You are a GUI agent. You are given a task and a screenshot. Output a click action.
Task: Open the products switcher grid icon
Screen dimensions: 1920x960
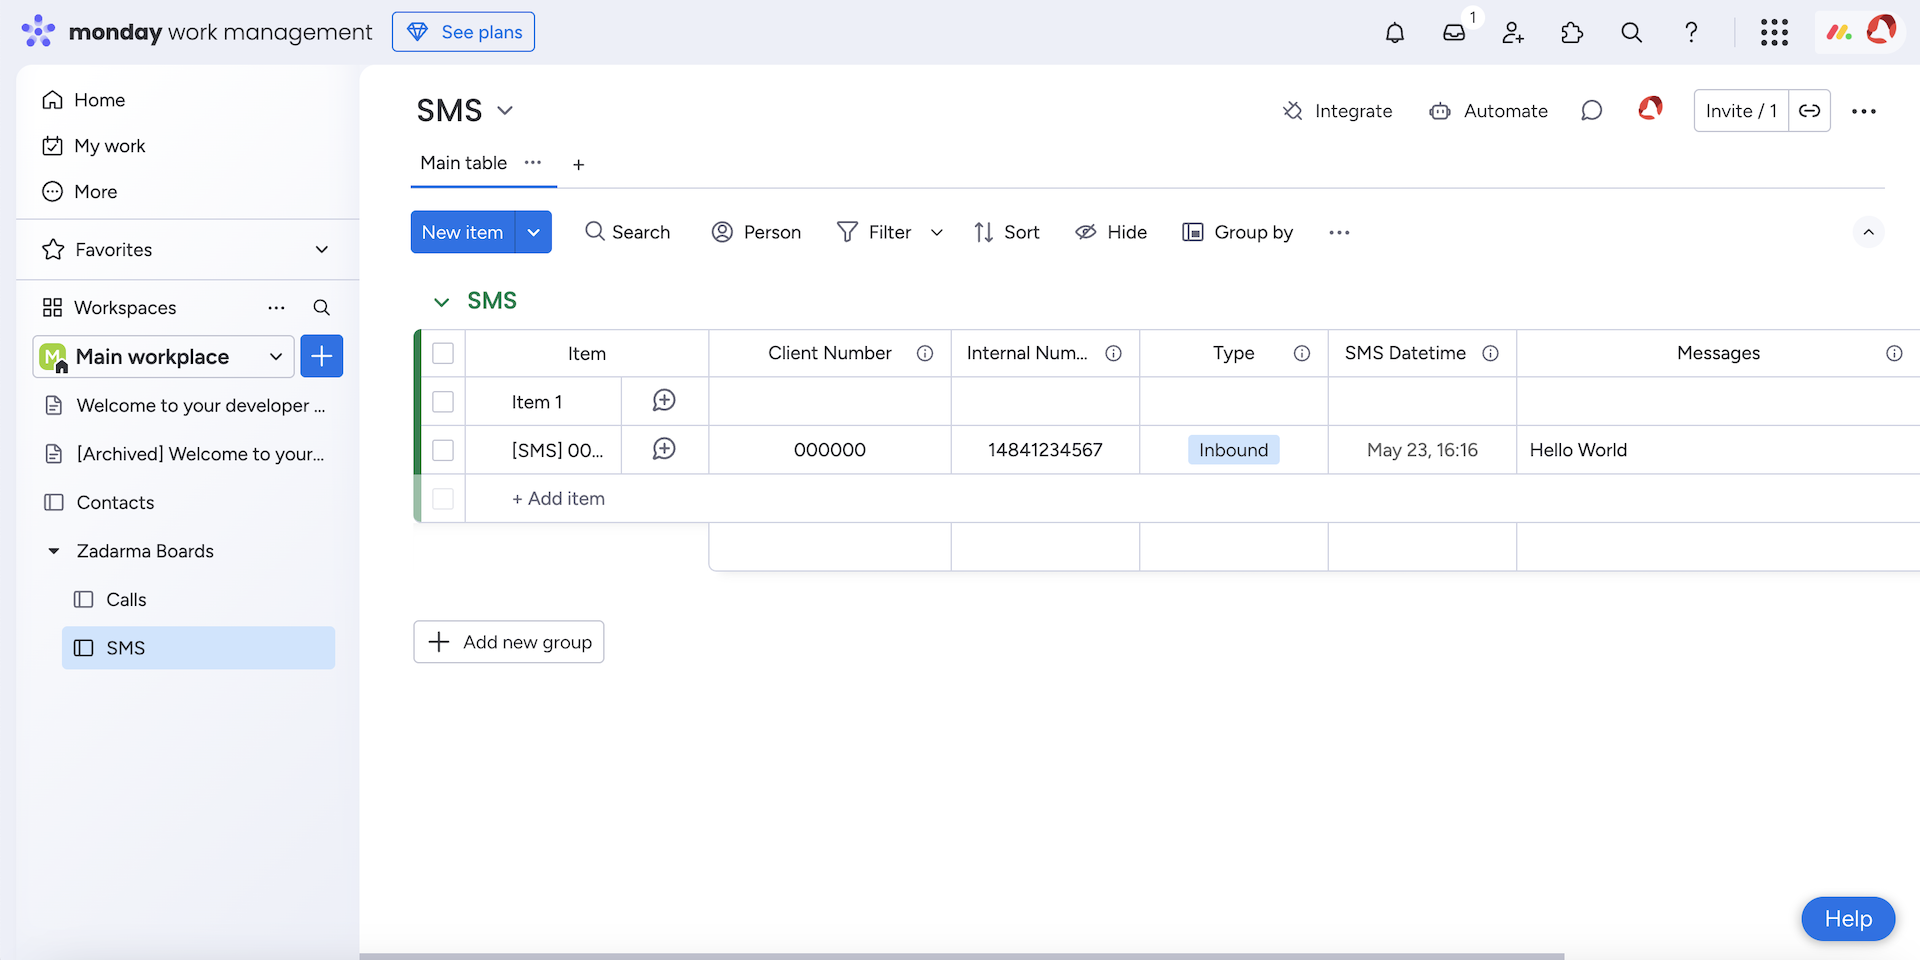point(1774,33)
